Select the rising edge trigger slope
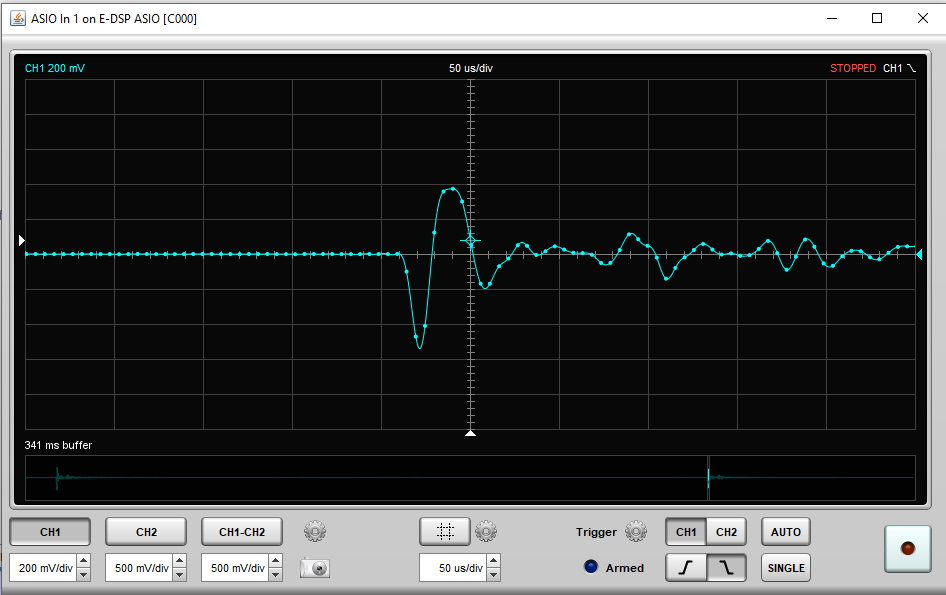The image size is (946, 595). [686, 568]
